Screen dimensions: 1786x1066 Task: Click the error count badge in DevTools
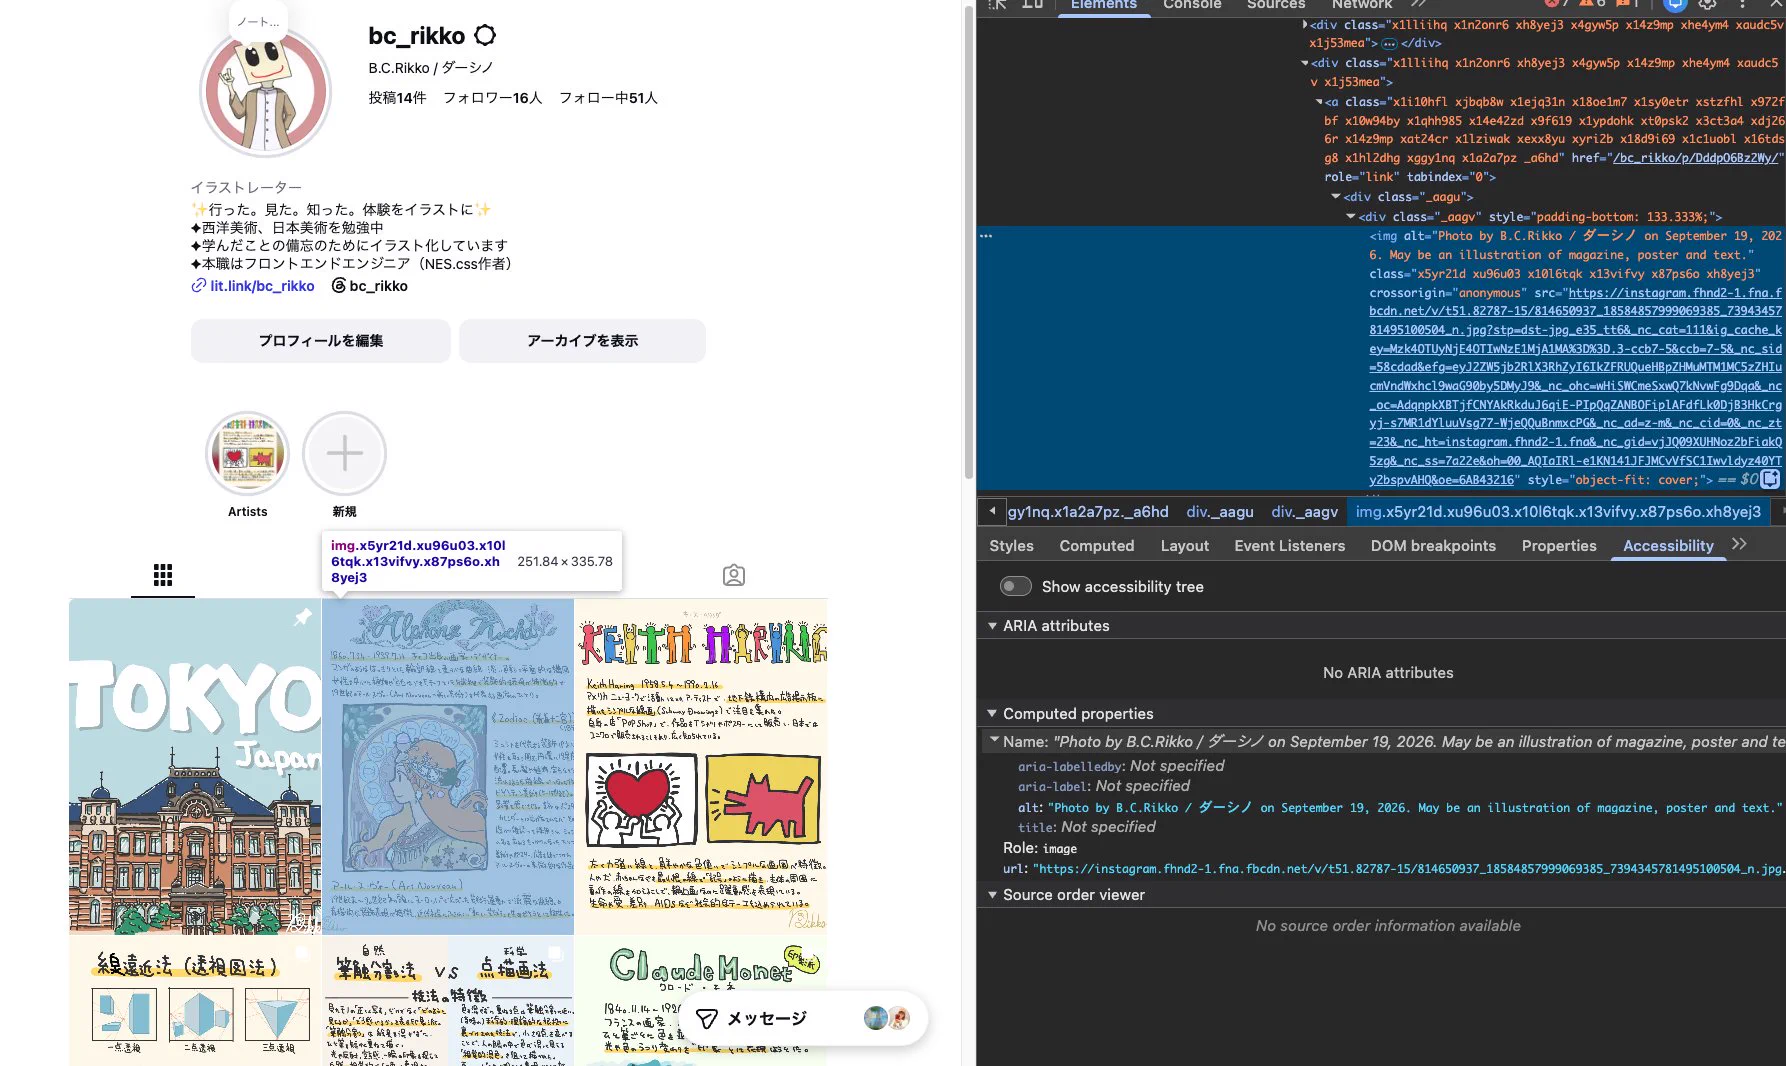click(1555, 4)
